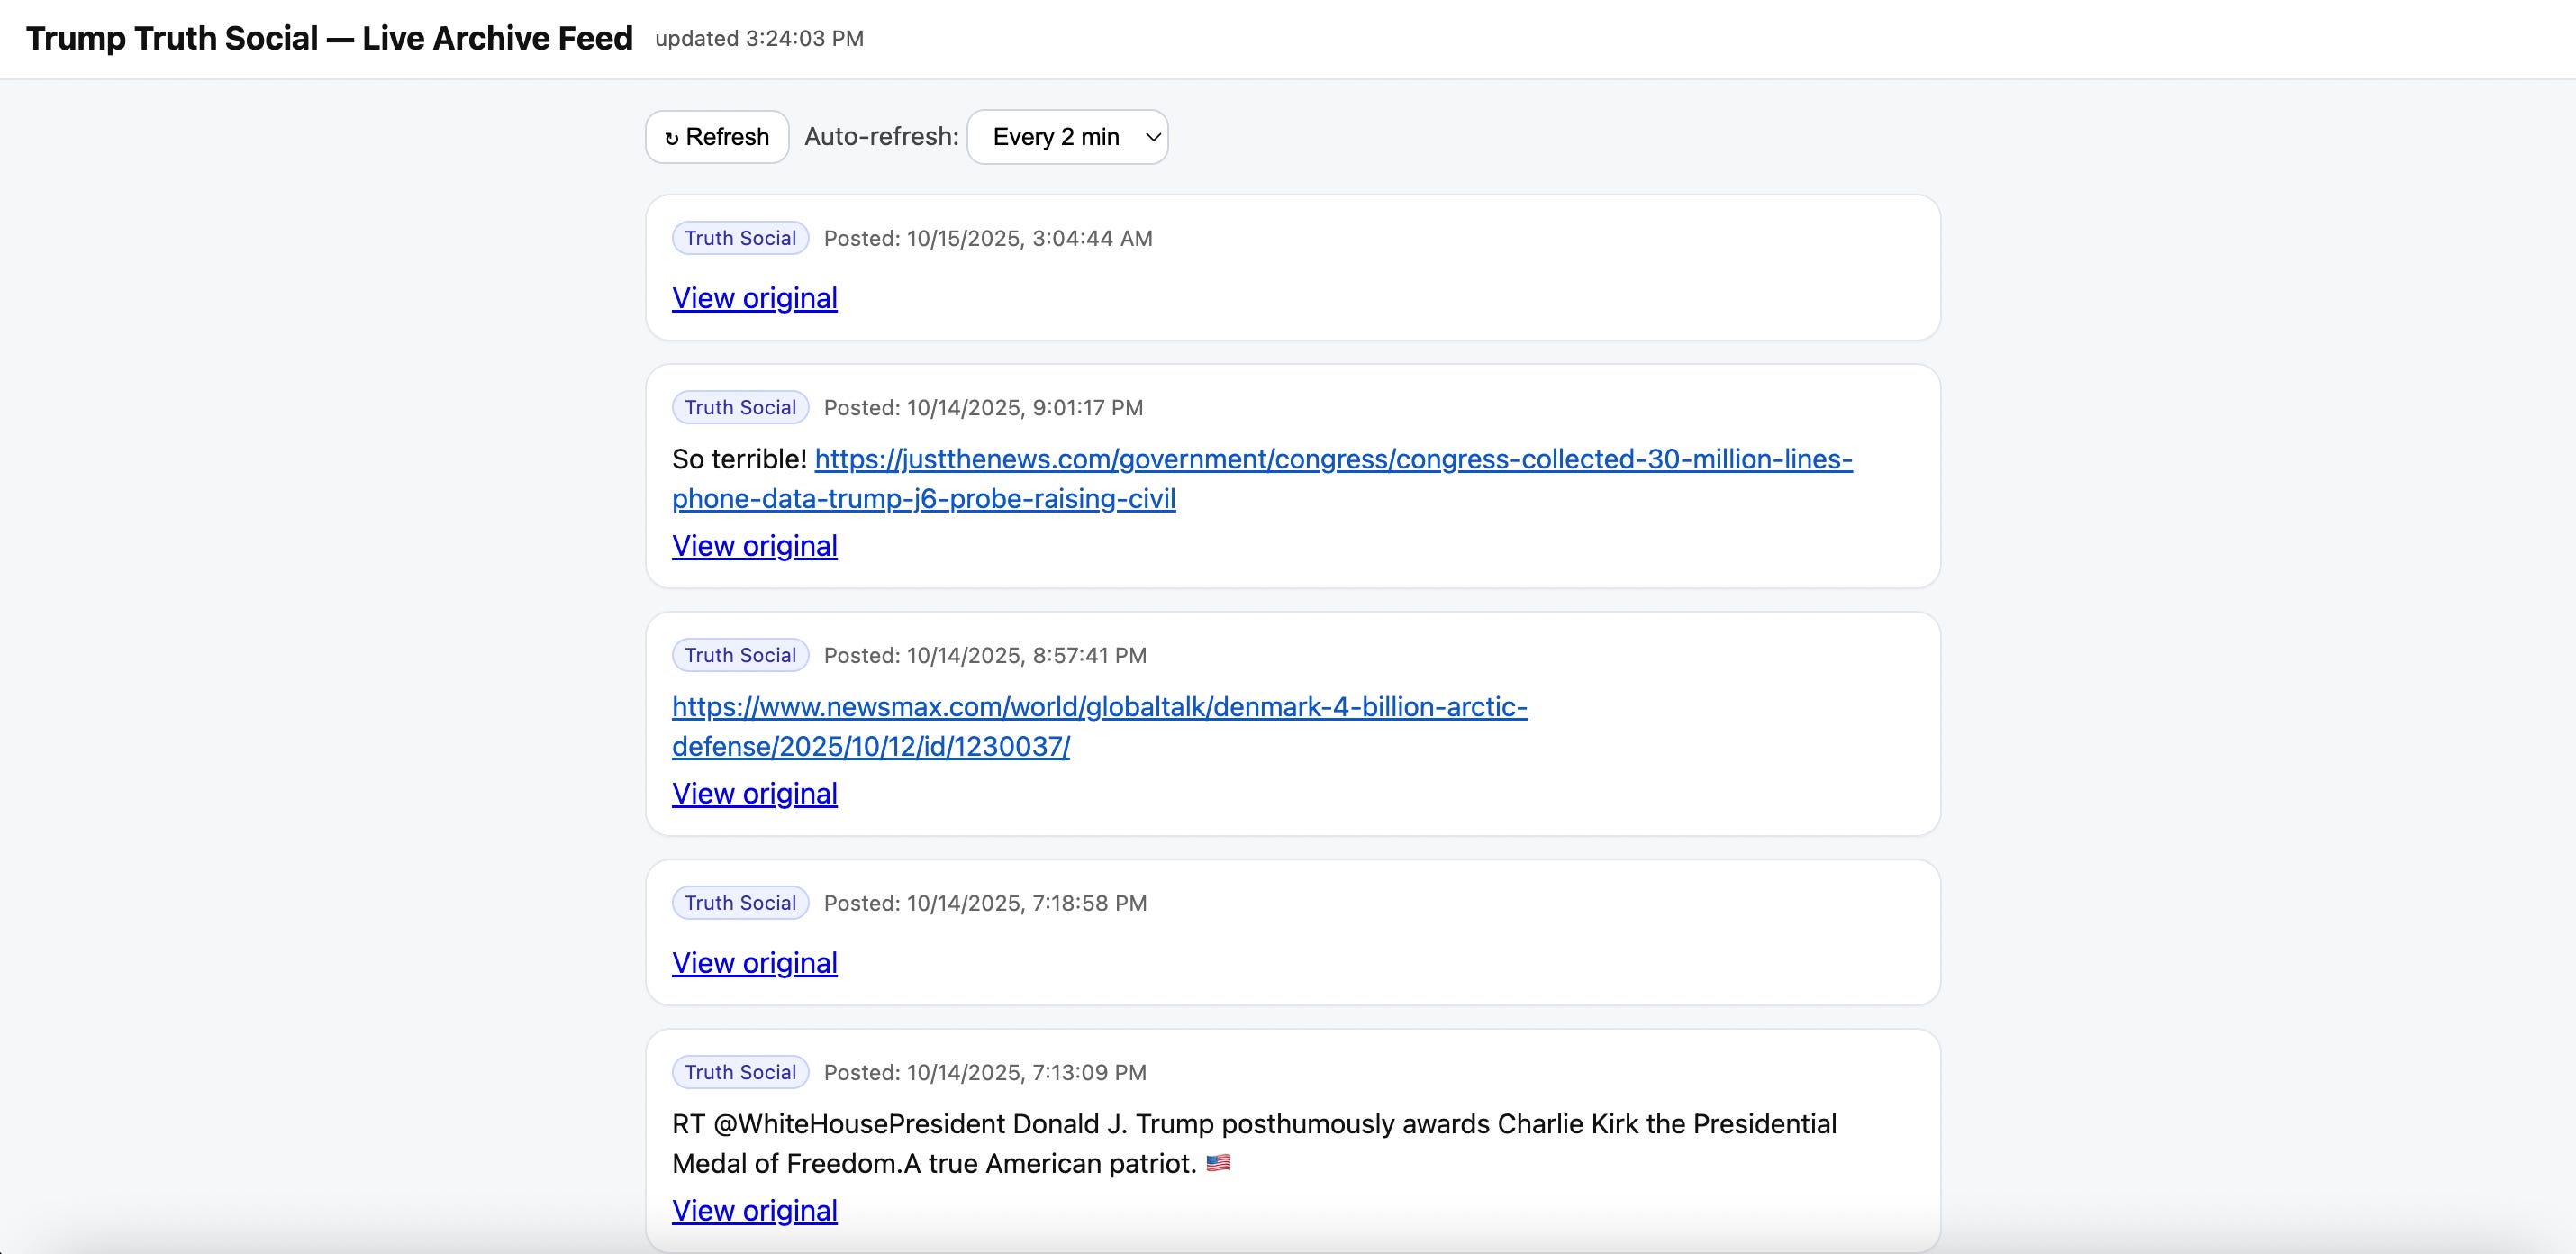
Task: Click the Truth Social badge on the 7:13:09 PM post
Action: 740,1073
